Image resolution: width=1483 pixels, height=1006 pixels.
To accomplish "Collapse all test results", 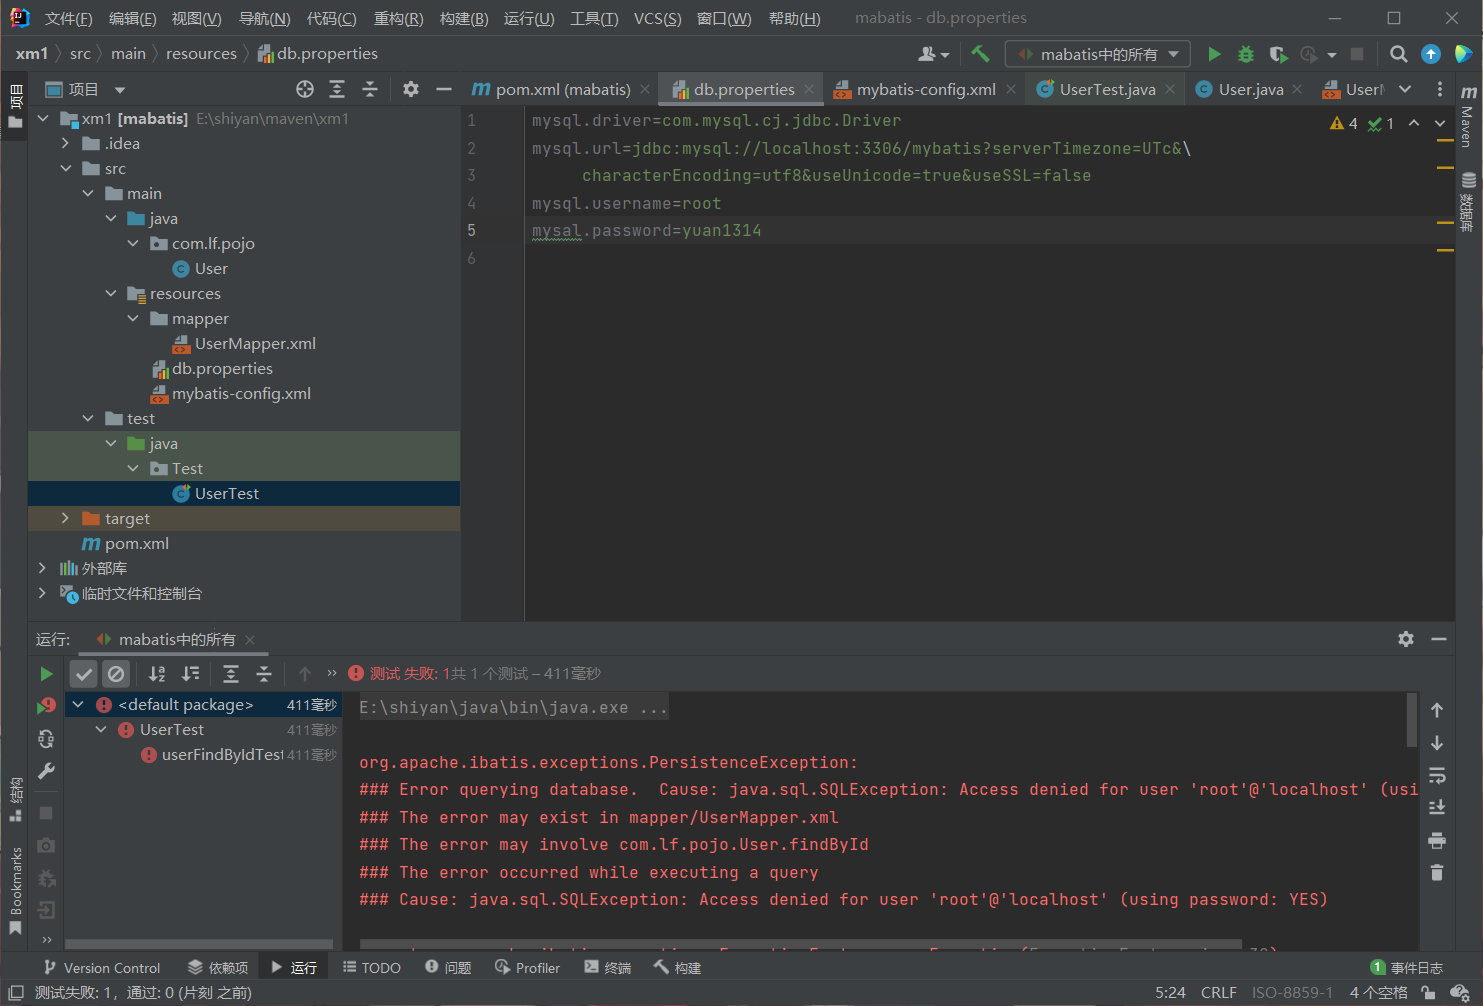I will (x=264, y=674).
